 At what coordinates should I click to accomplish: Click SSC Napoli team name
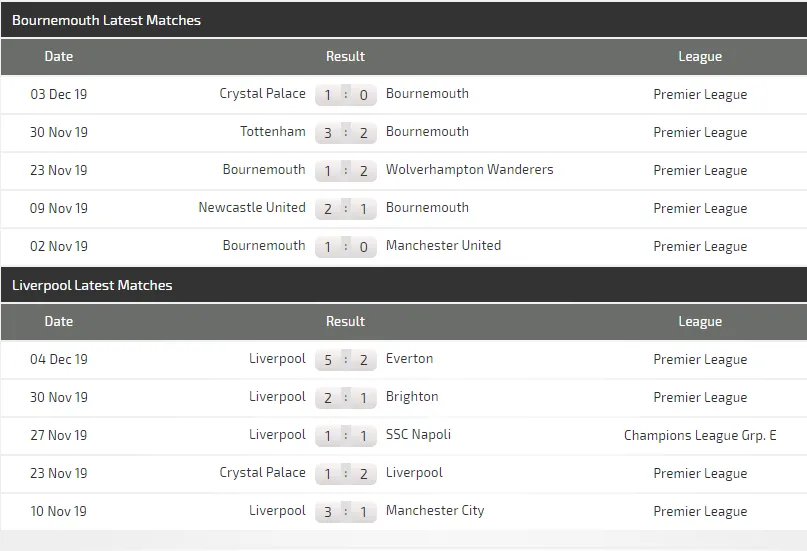click(x=418, y=435)
